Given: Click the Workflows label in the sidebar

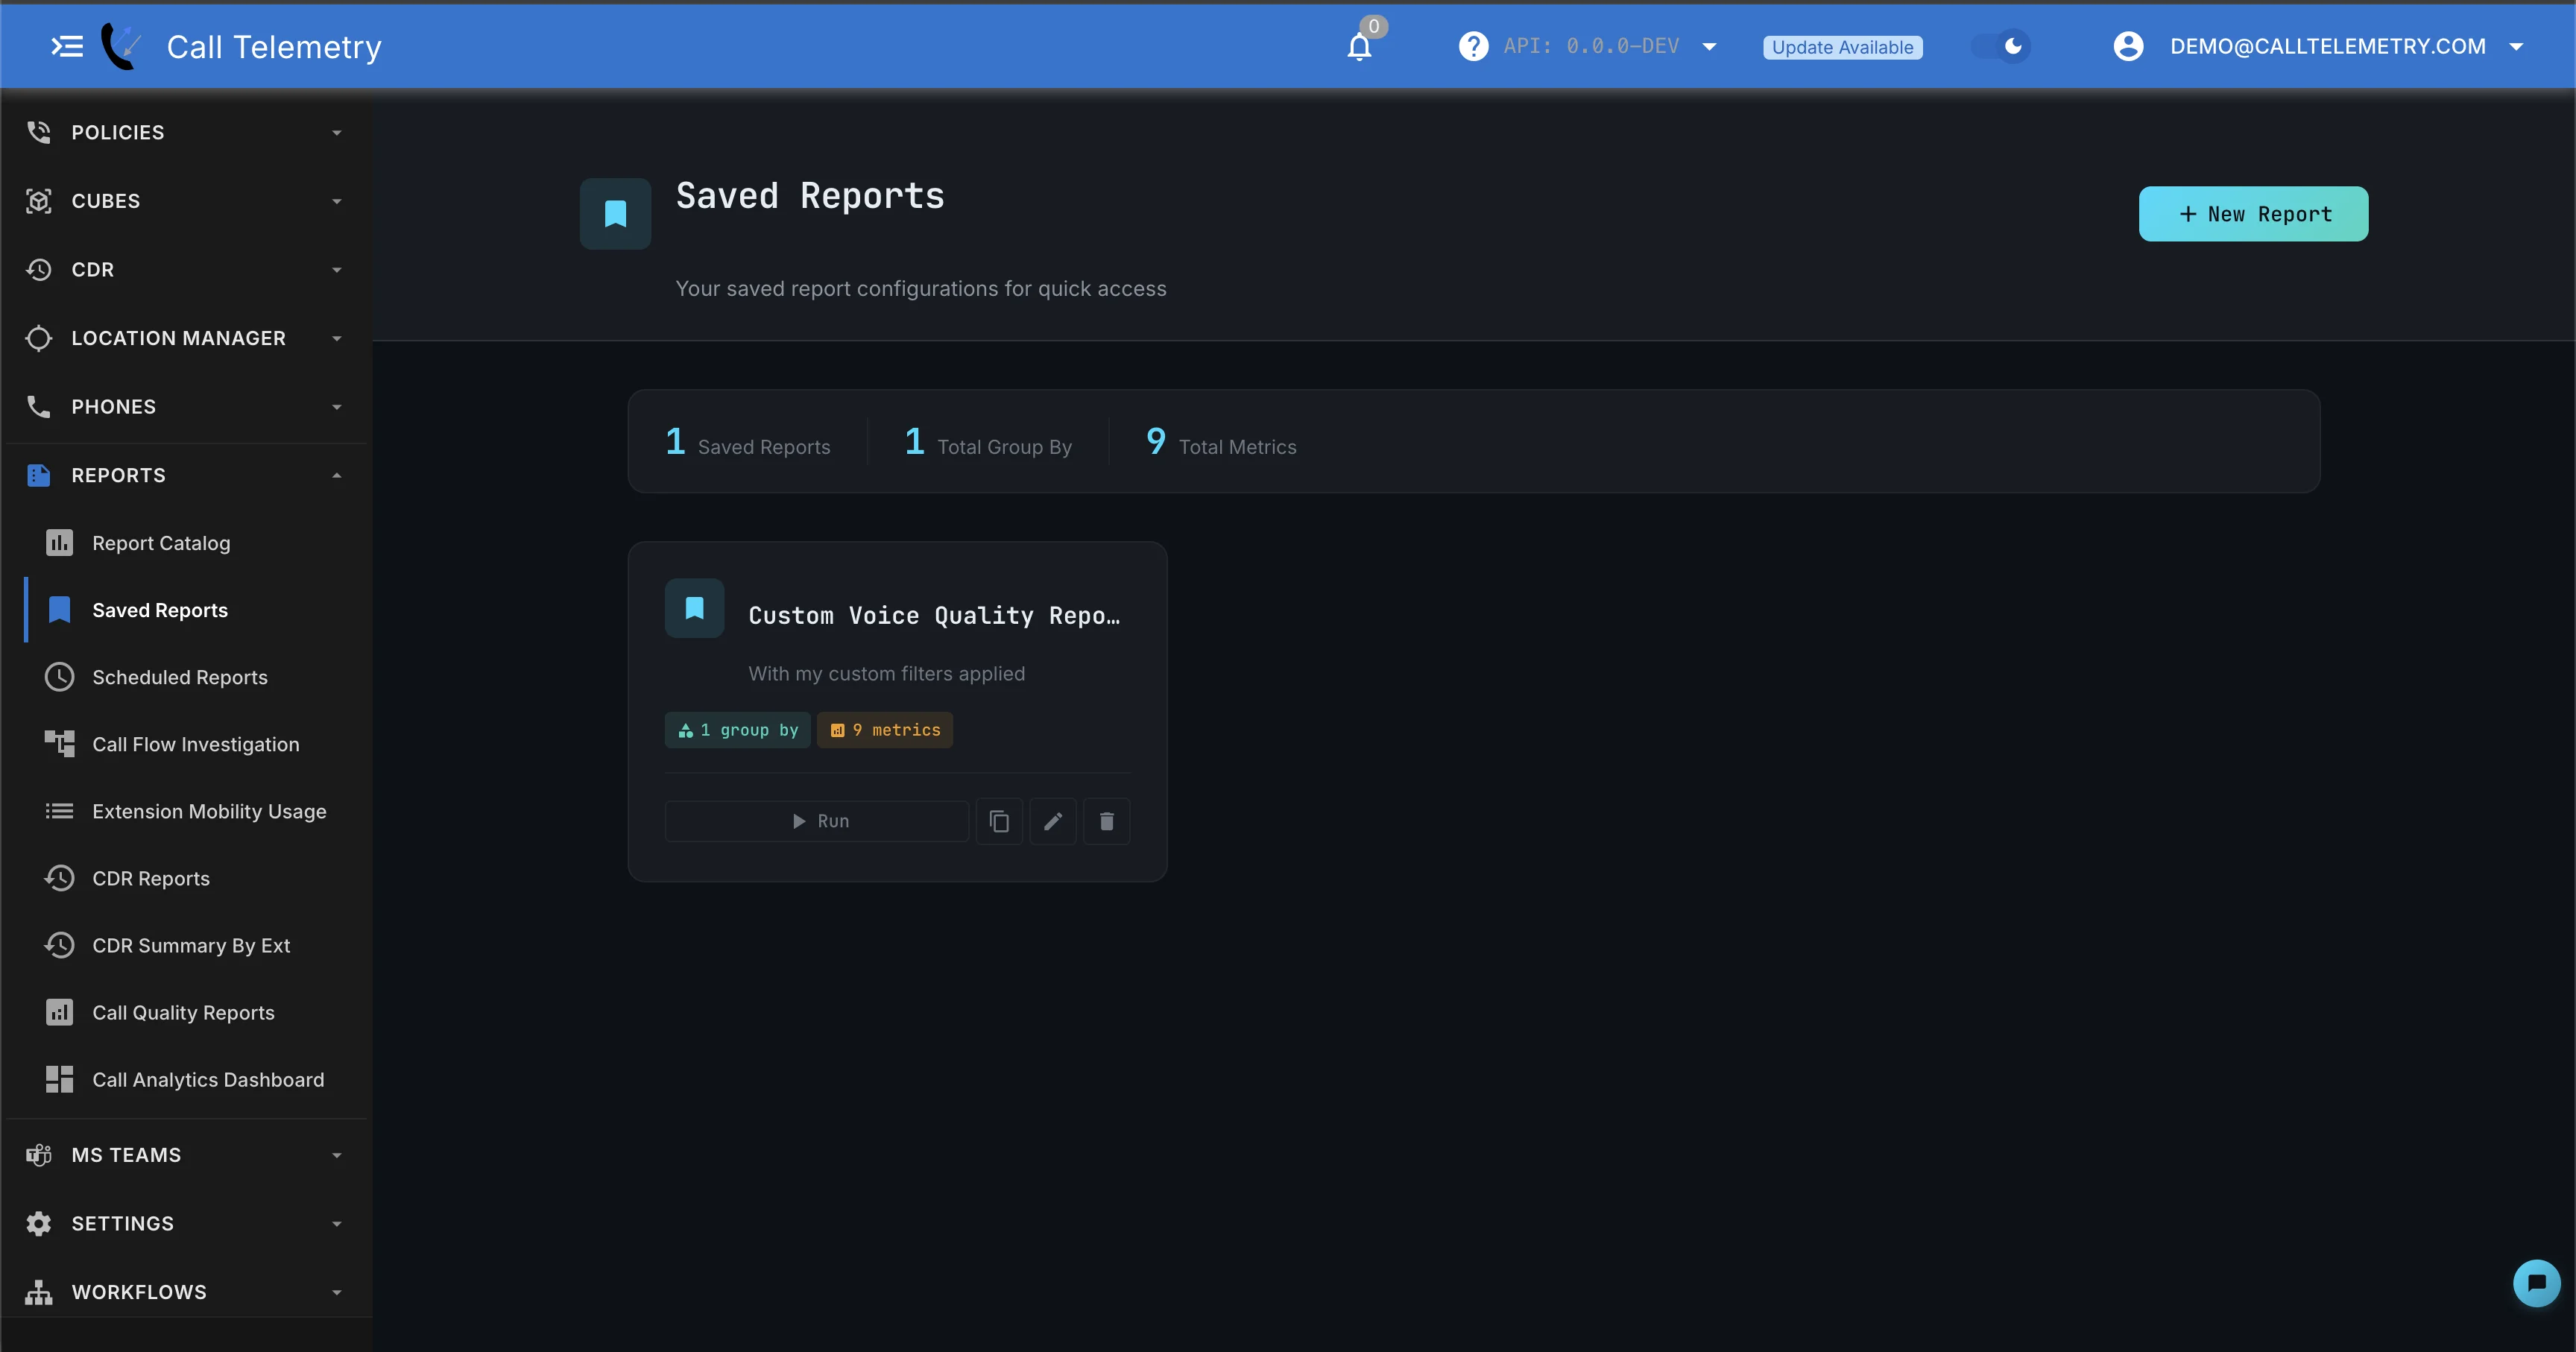Looking at the screenshot, I should click(139, 1292).
